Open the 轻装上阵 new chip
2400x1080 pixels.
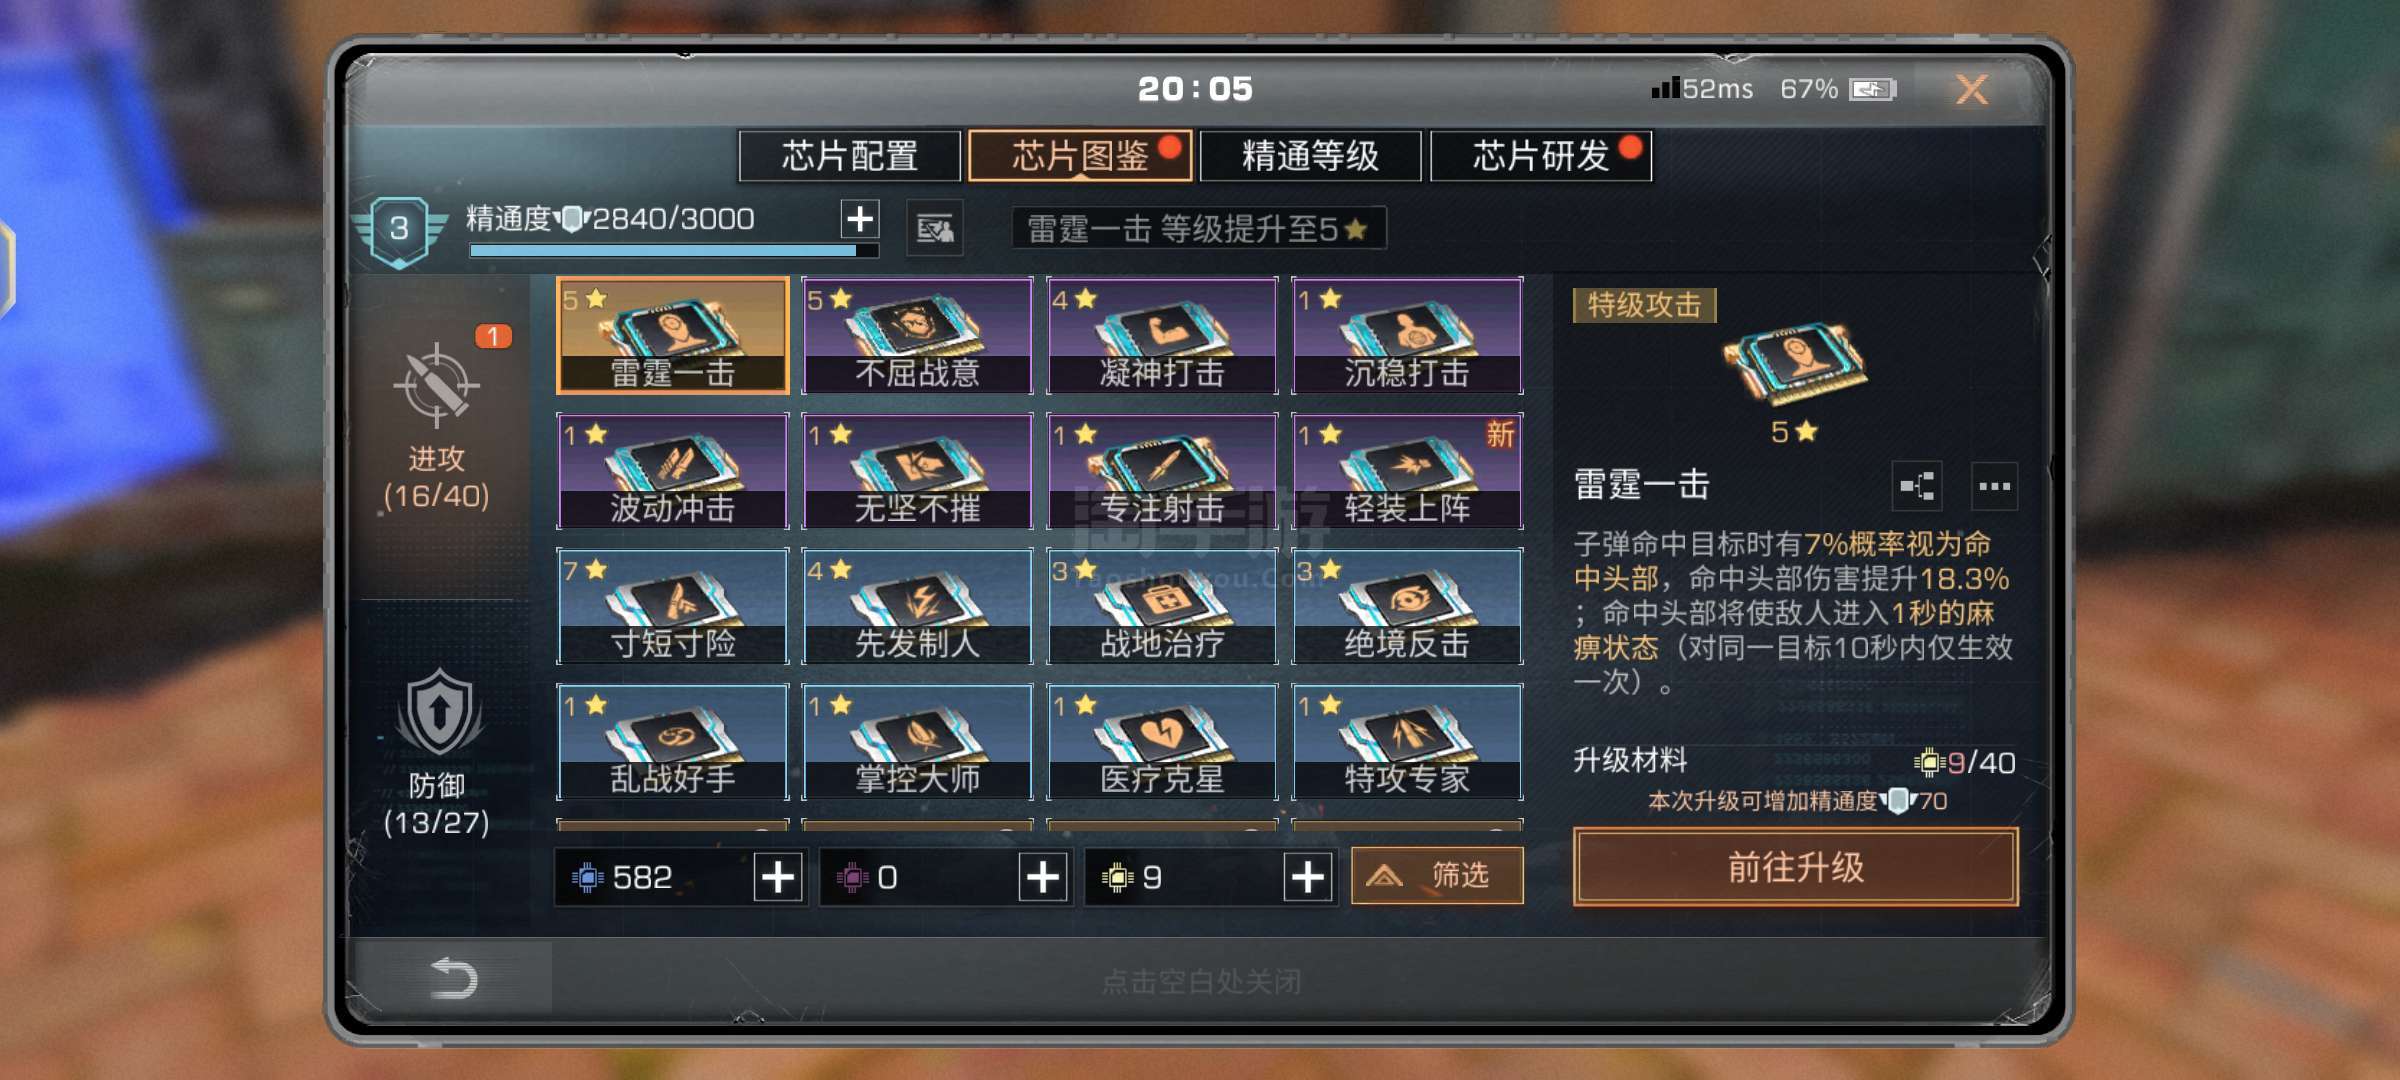(x=1407, y=471)
